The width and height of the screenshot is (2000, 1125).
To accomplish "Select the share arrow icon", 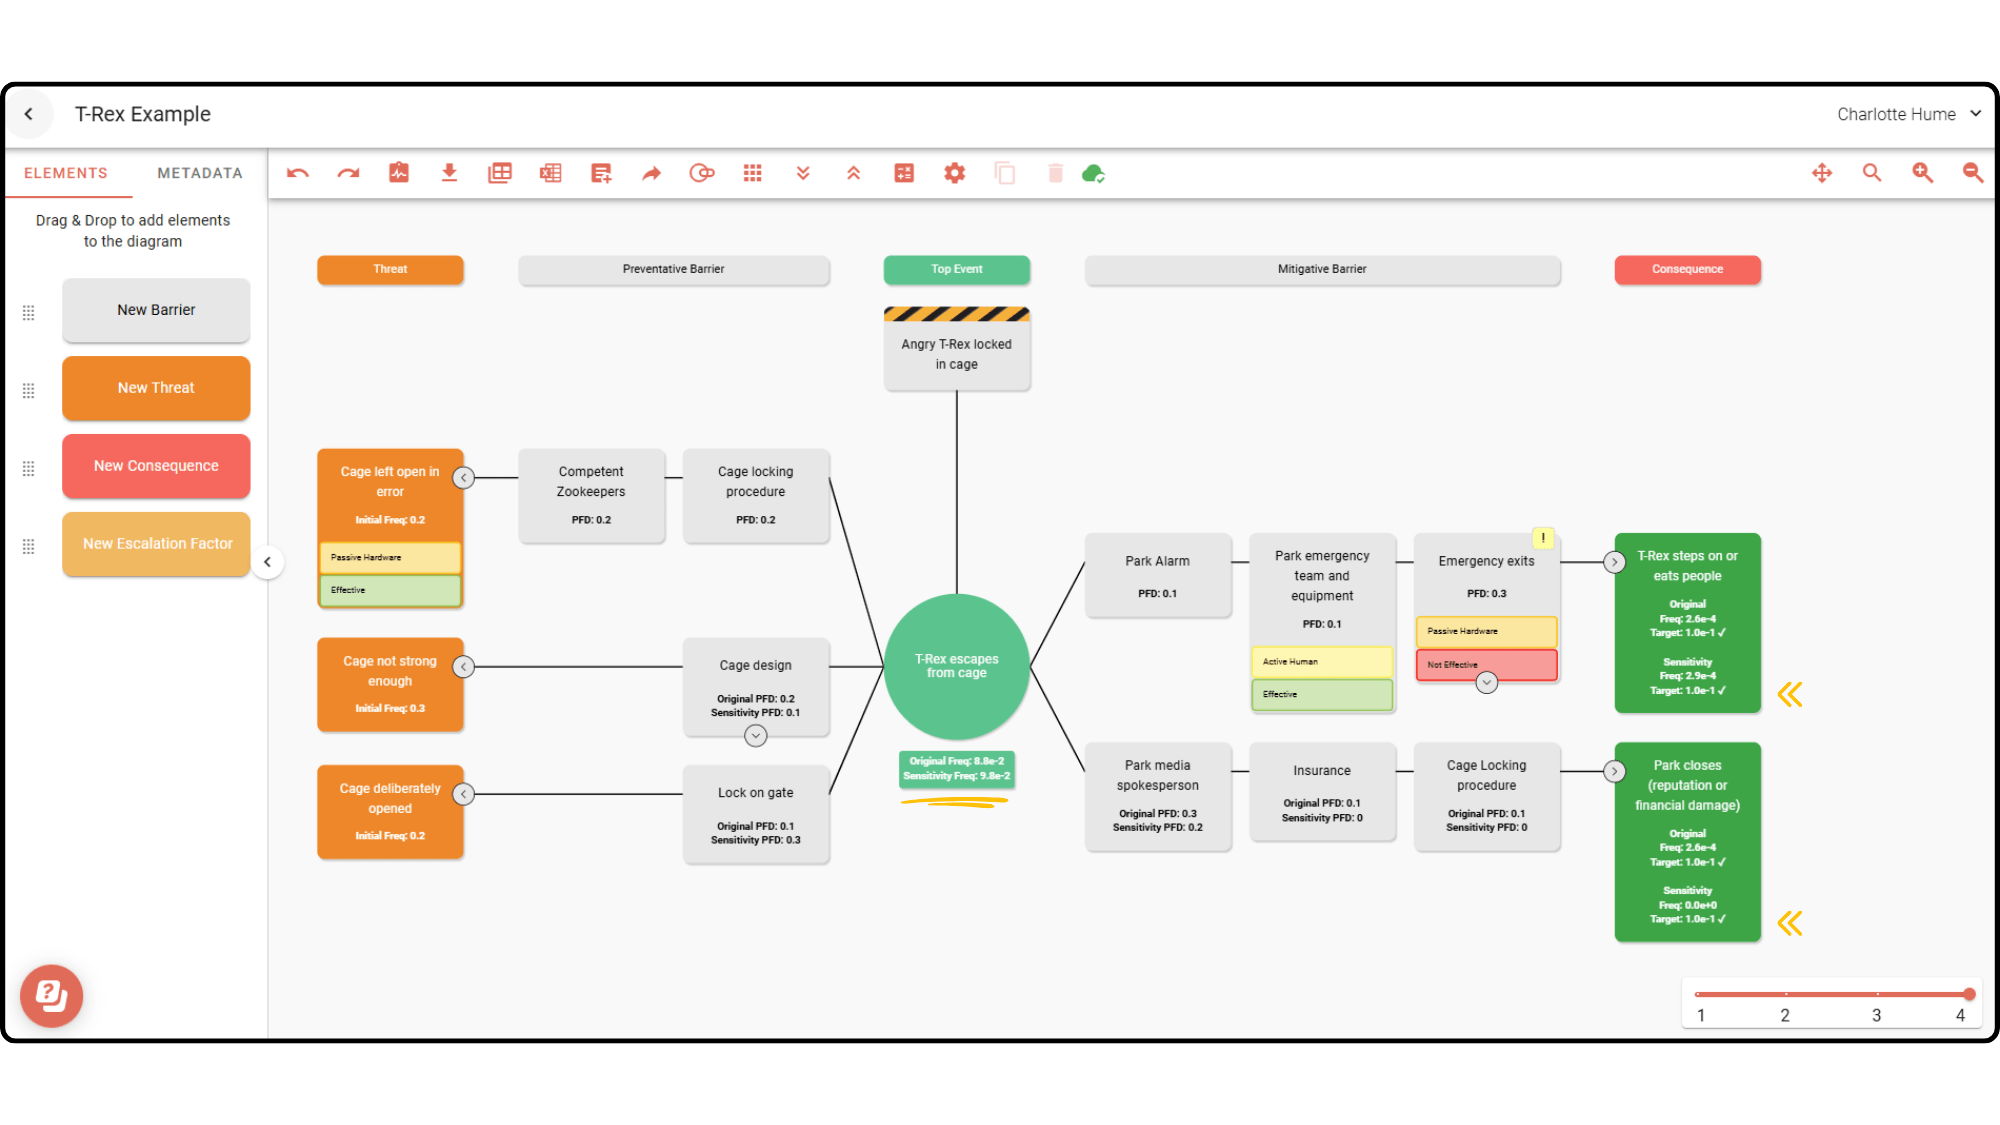I will [x=651, y=173].
